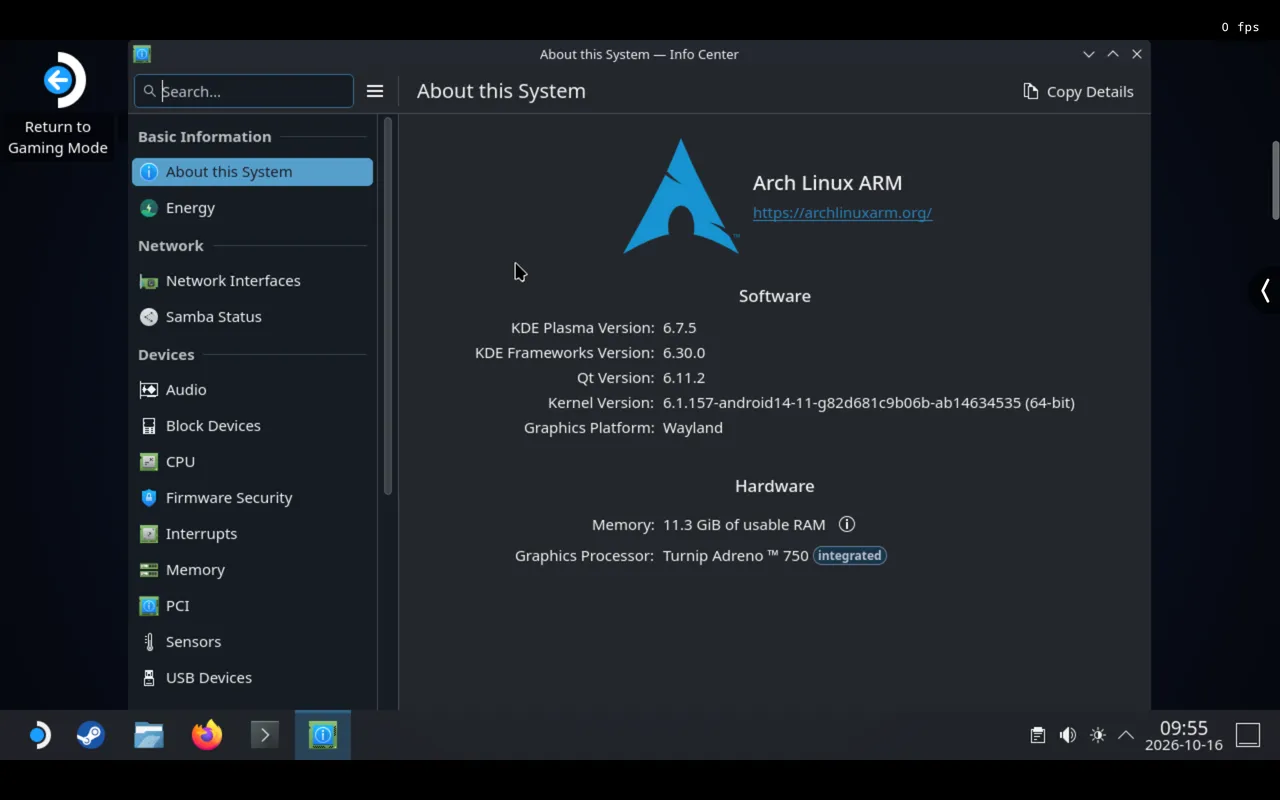Click the Copy Details button
Image resolution: width=1280 pixels, height=800 pixels.
coord(1078,91)
